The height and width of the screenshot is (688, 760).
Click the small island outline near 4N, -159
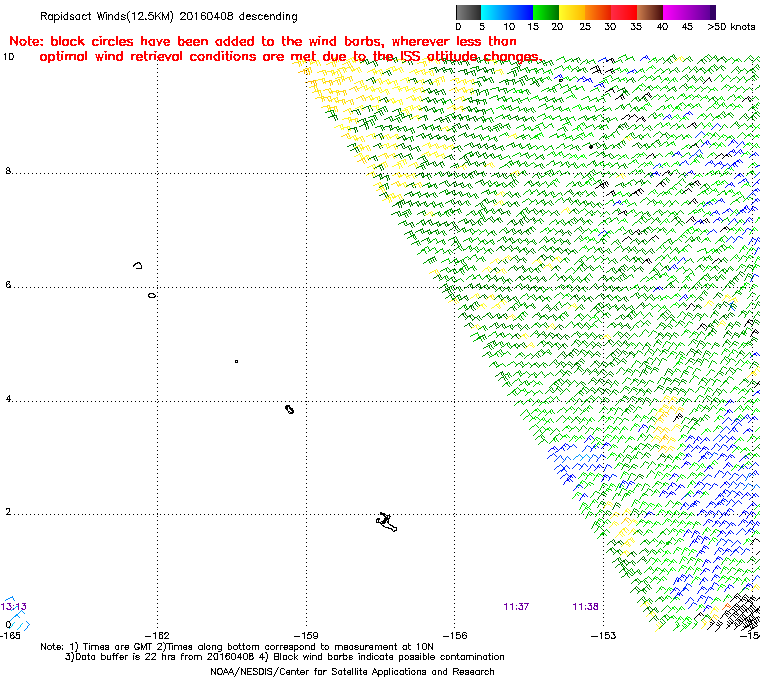(289, 410)
